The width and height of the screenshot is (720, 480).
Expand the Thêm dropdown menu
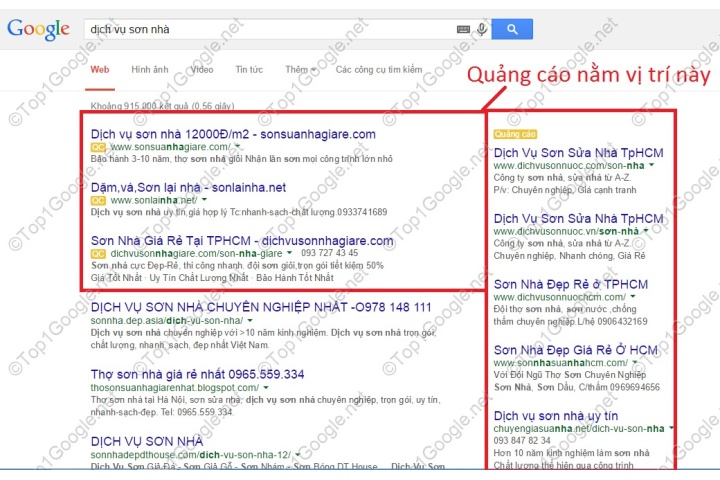[x=301, y=70]
